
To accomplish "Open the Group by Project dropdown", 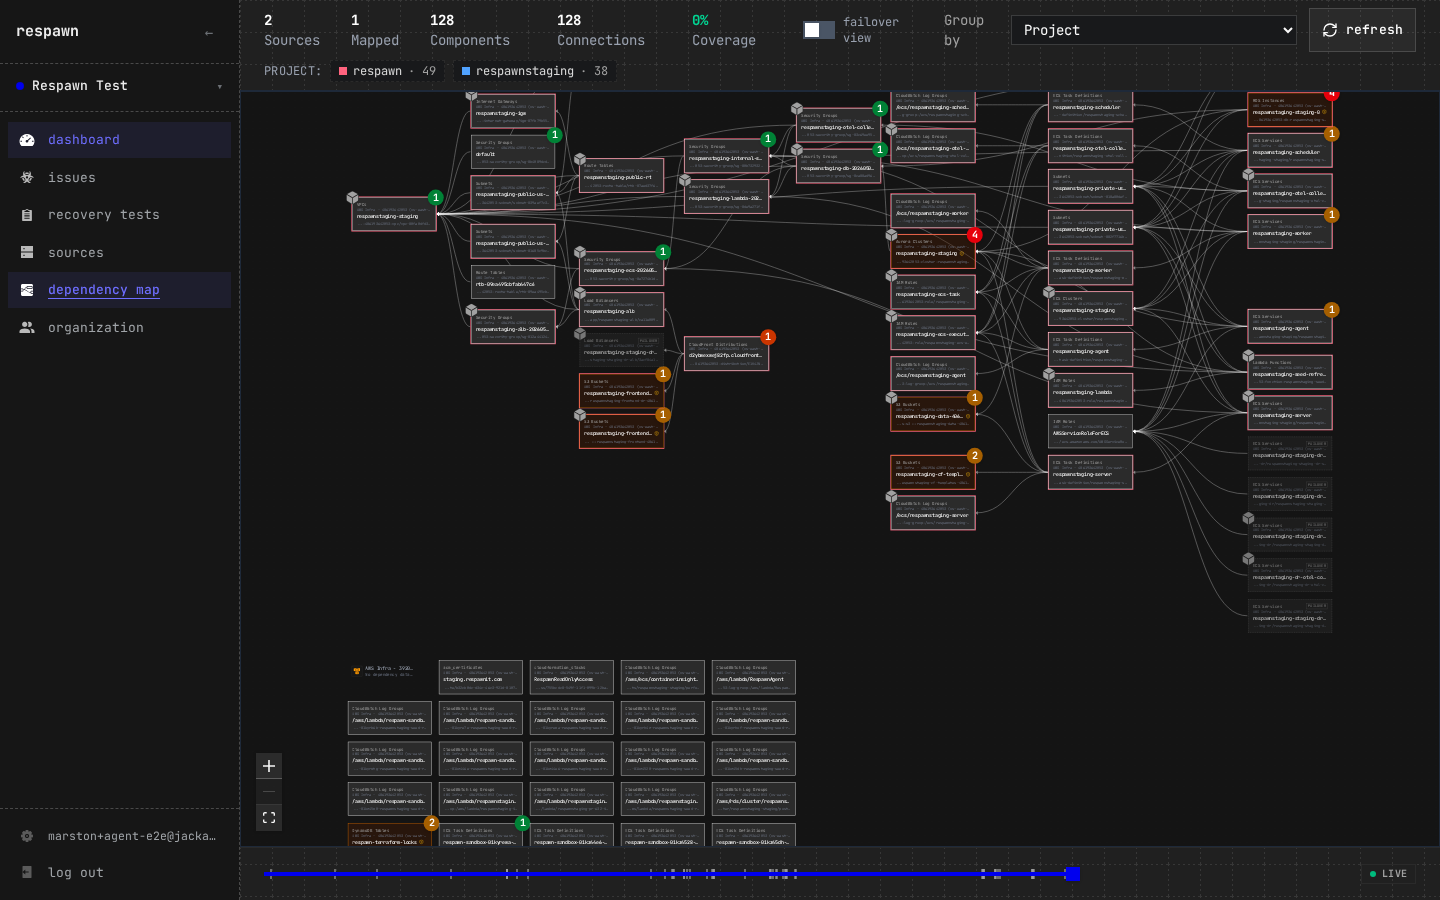I will pyautogui.click(x=1153, y=30).
